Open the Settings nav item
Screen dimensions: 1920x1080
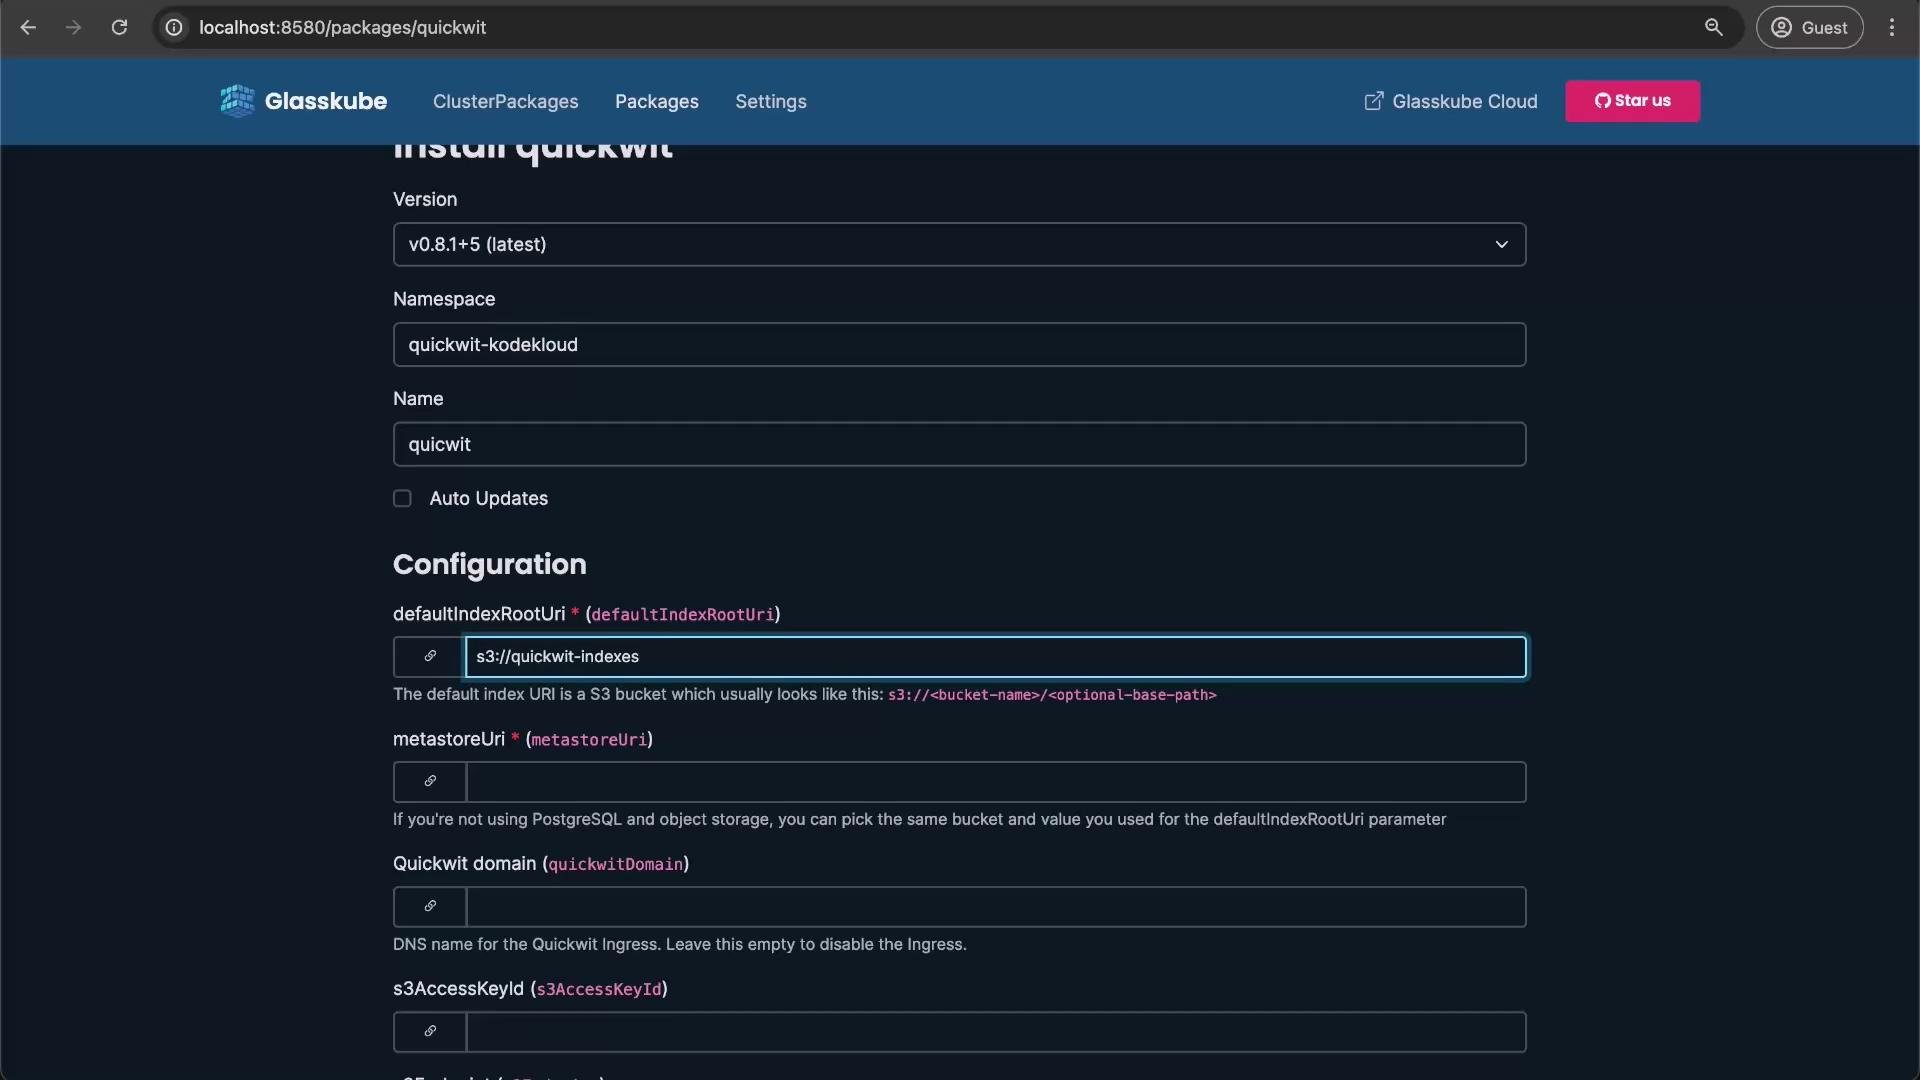[x=770, y=101]
